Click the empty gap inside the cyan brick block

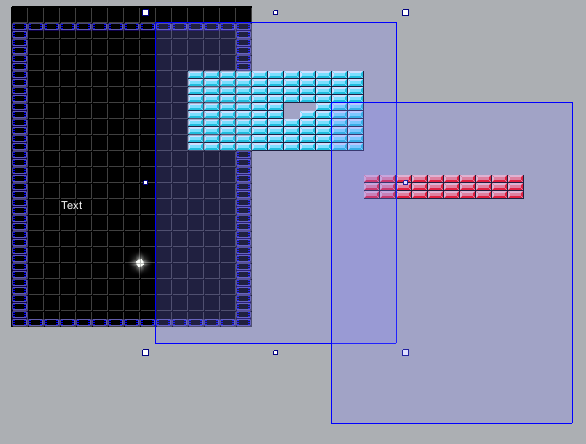point(299,111)
